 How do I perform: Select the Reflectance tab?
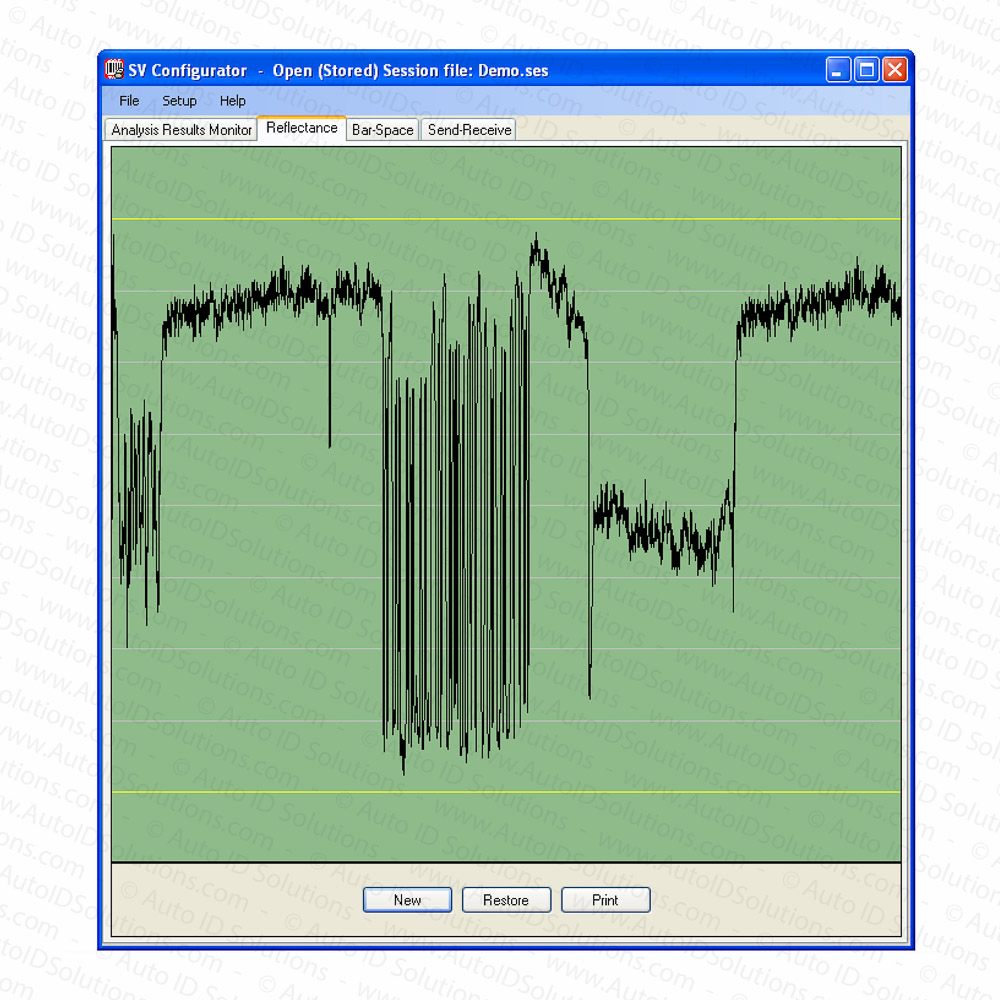pyautogui.click(x=302, y=128)
